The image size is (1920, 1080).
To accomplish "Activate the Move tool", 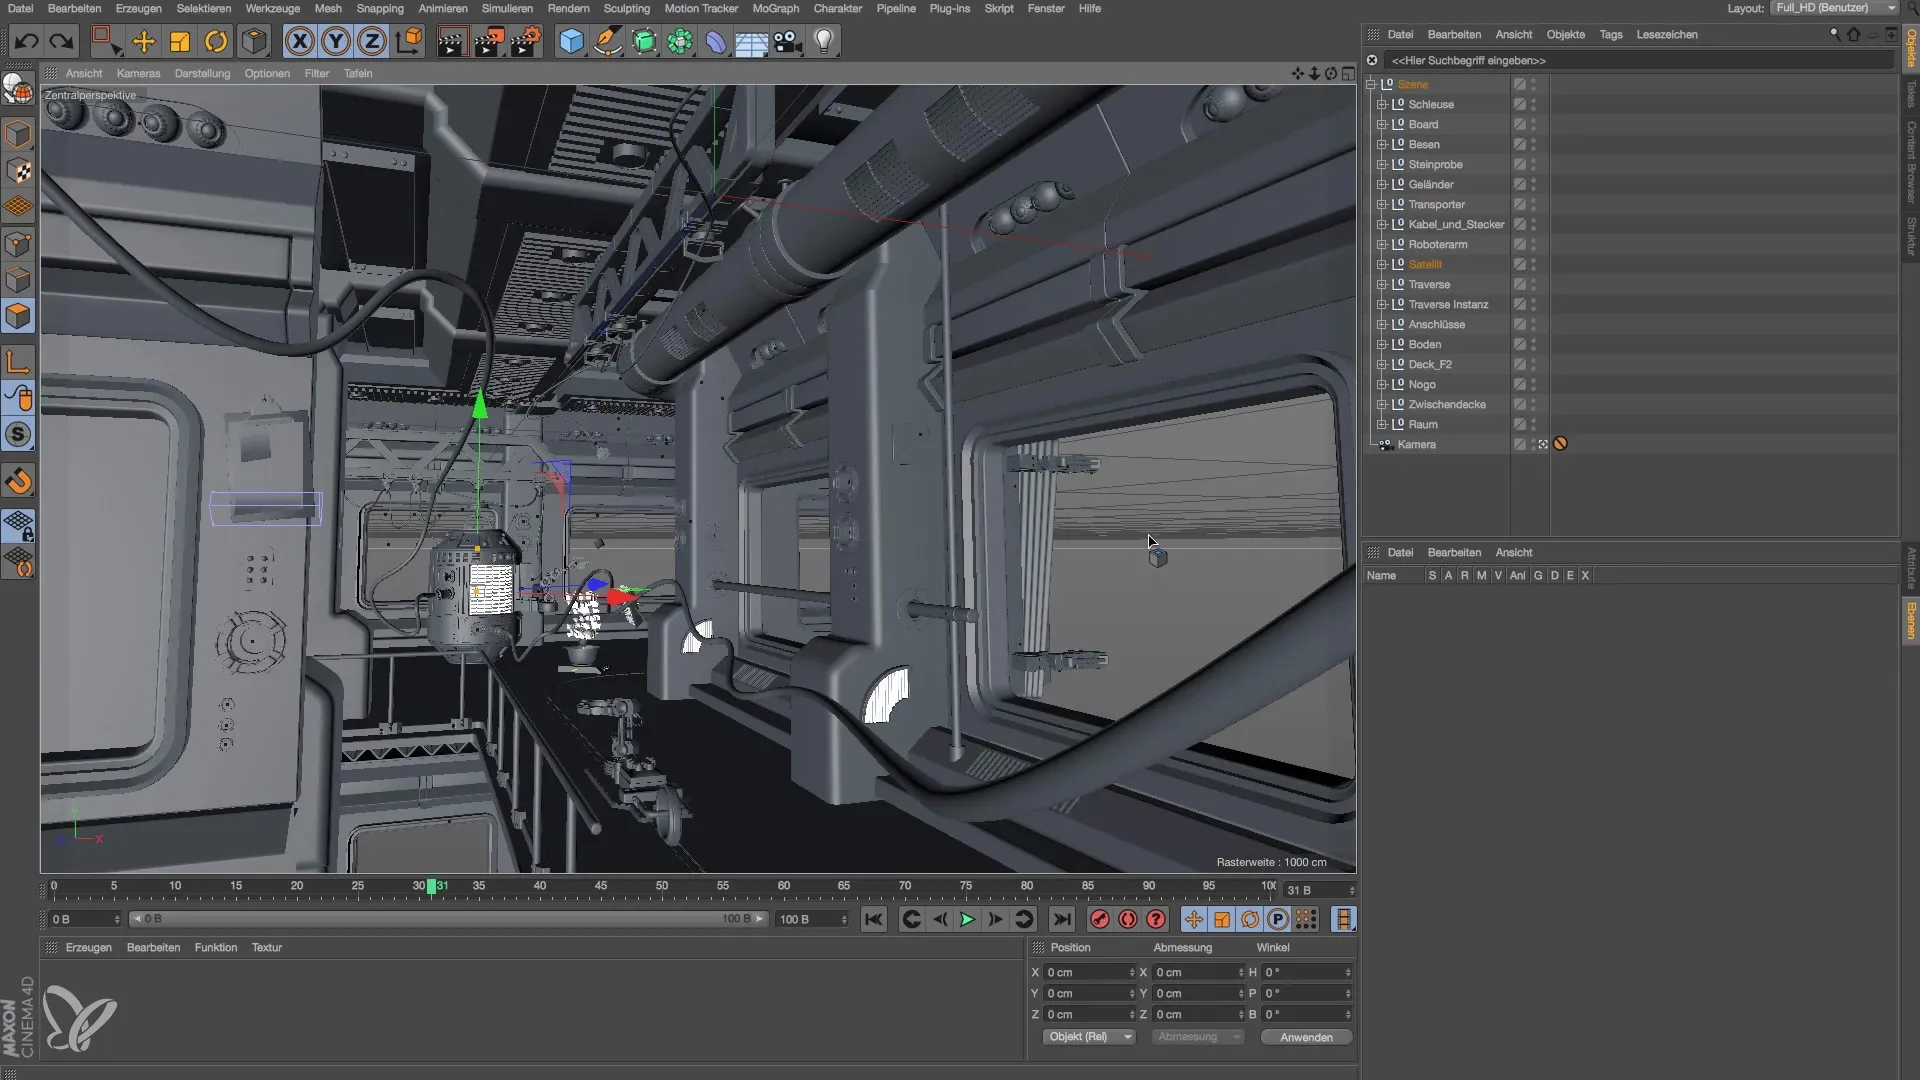I will (x=144, y=41).
